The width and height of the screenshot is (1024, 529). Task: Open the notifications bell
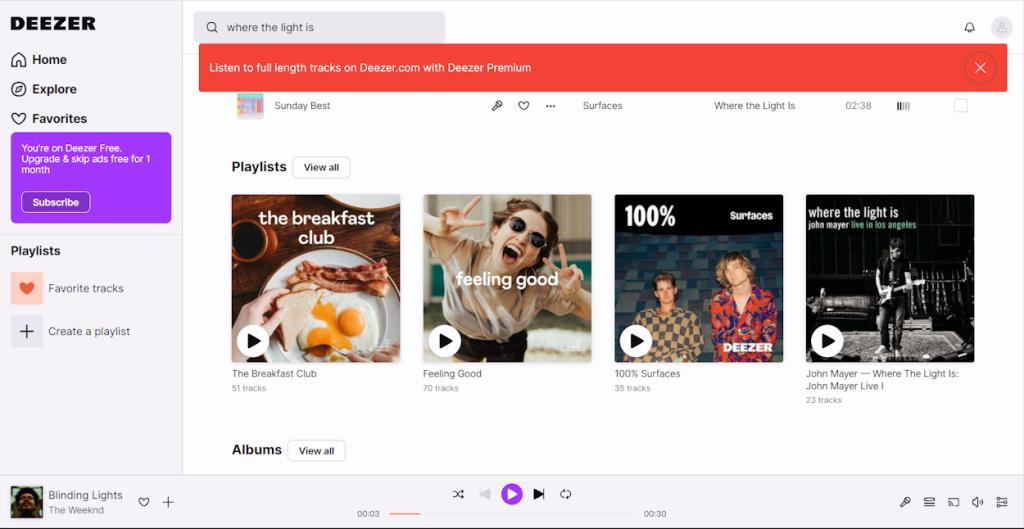click(x=969, y=27)
